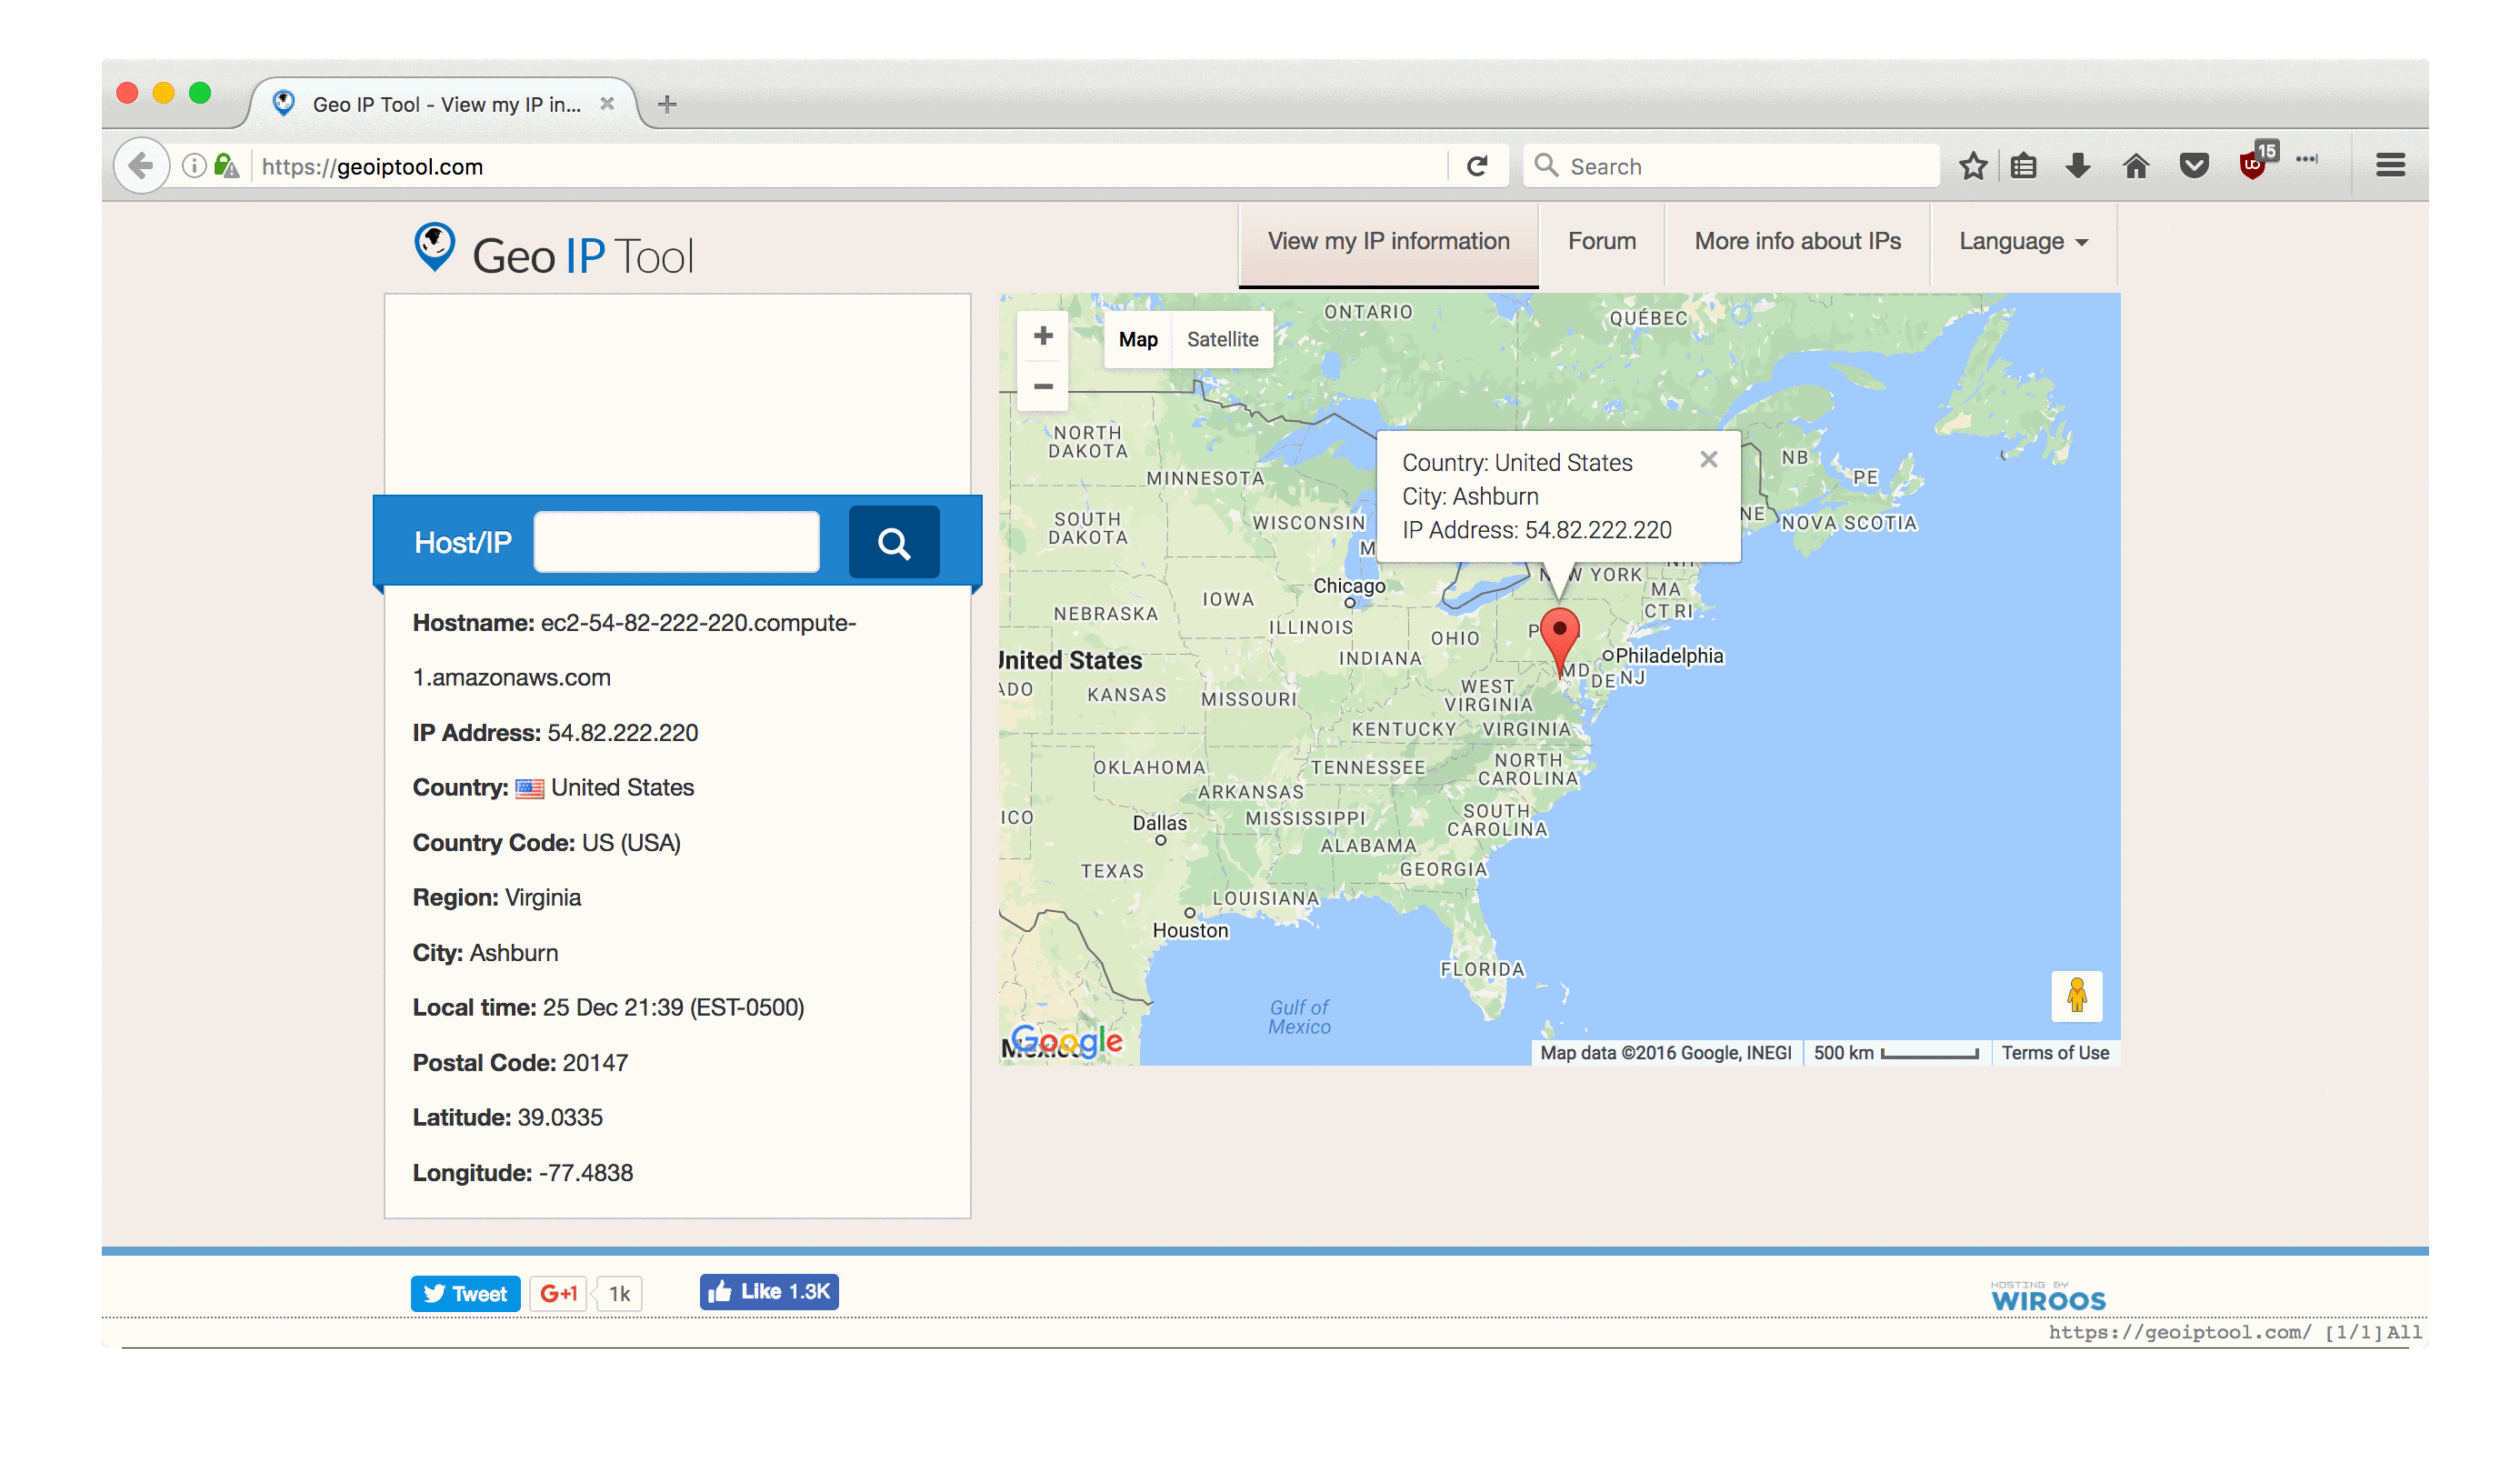Open the Forum navigation tab

pos(1601,242)
